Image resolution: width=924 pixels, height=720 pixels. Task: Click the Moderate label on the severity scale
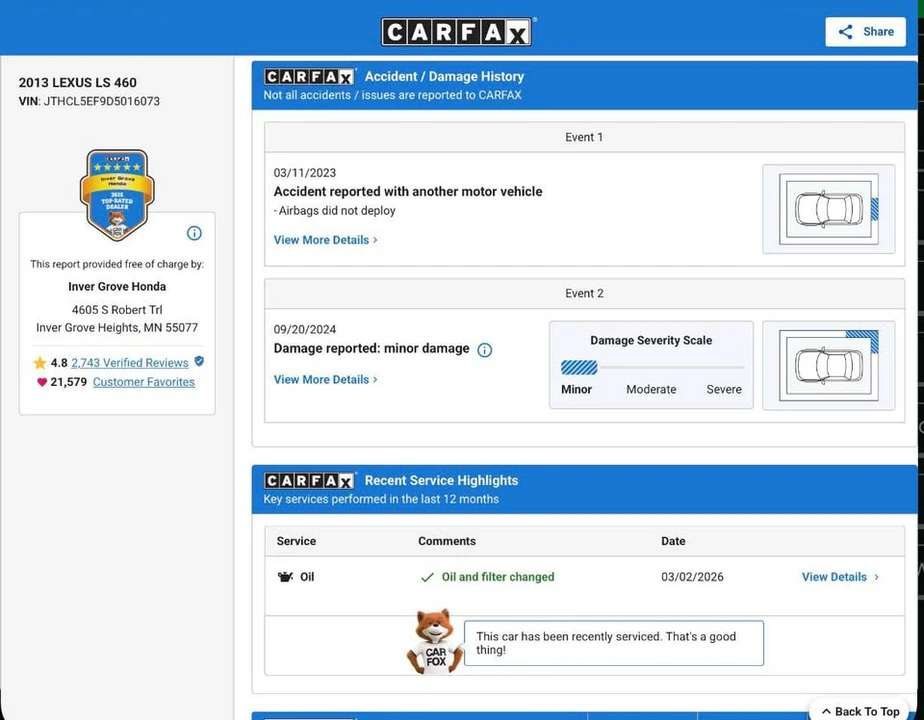click(651, 389)
